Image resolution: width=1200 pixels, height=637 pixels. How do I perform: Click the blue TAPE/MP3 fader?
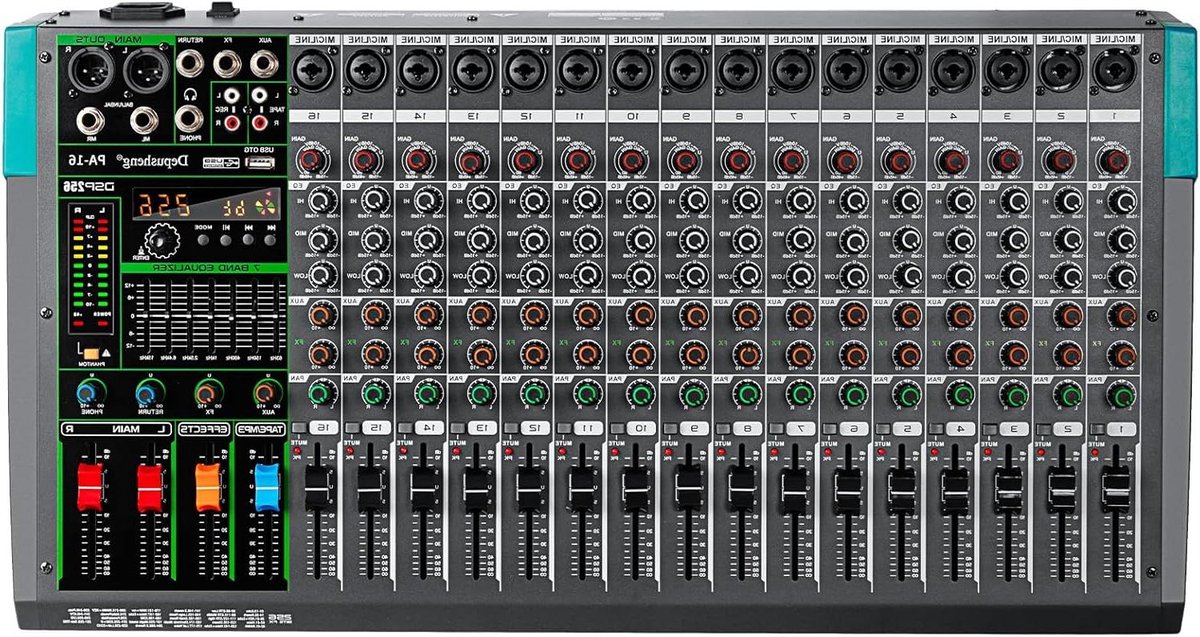(266, 487)
